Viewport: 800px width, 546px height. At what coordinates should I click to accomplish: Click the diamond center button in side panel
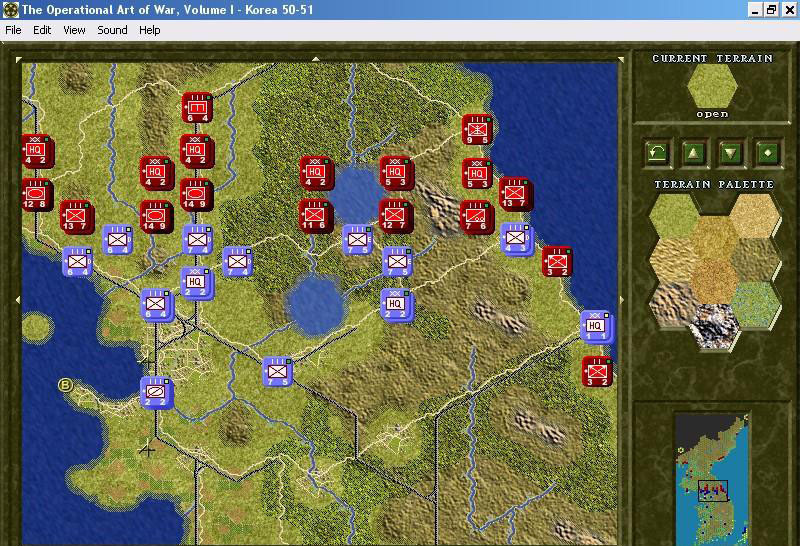click(768, 153)
